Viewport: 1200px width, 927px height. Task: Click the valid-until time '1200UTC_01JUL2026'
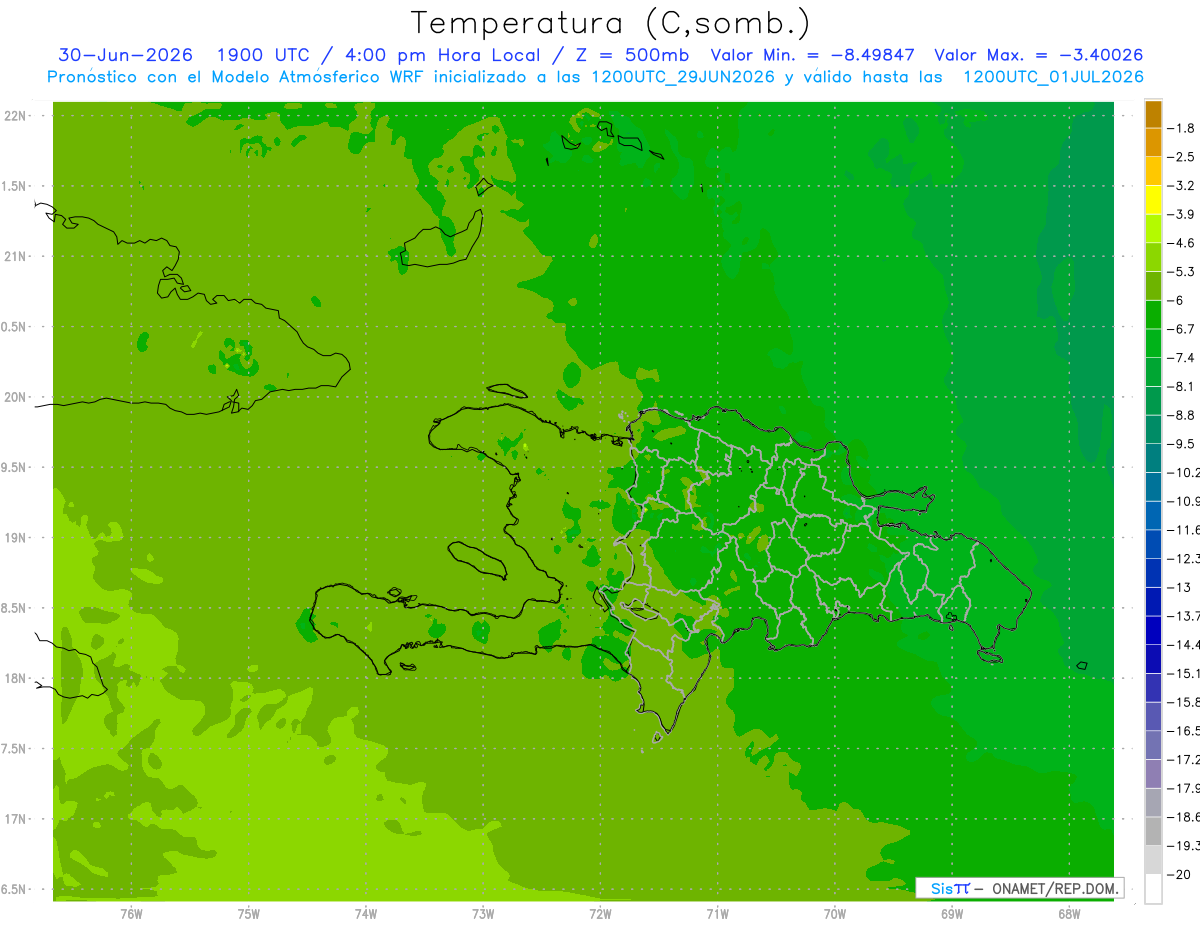pos(1053,77)
